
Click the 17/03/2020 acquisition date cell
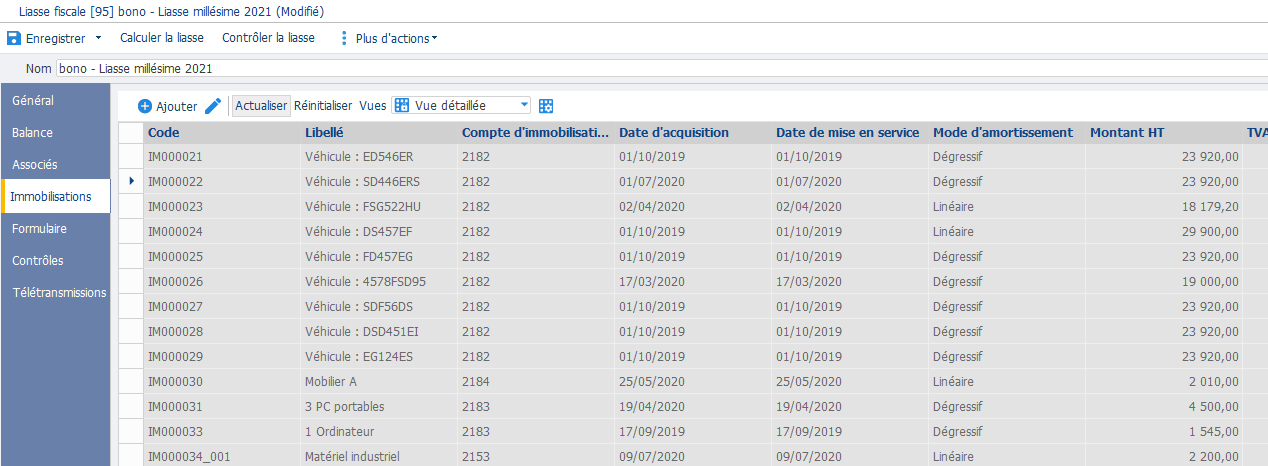coord(693,281)
